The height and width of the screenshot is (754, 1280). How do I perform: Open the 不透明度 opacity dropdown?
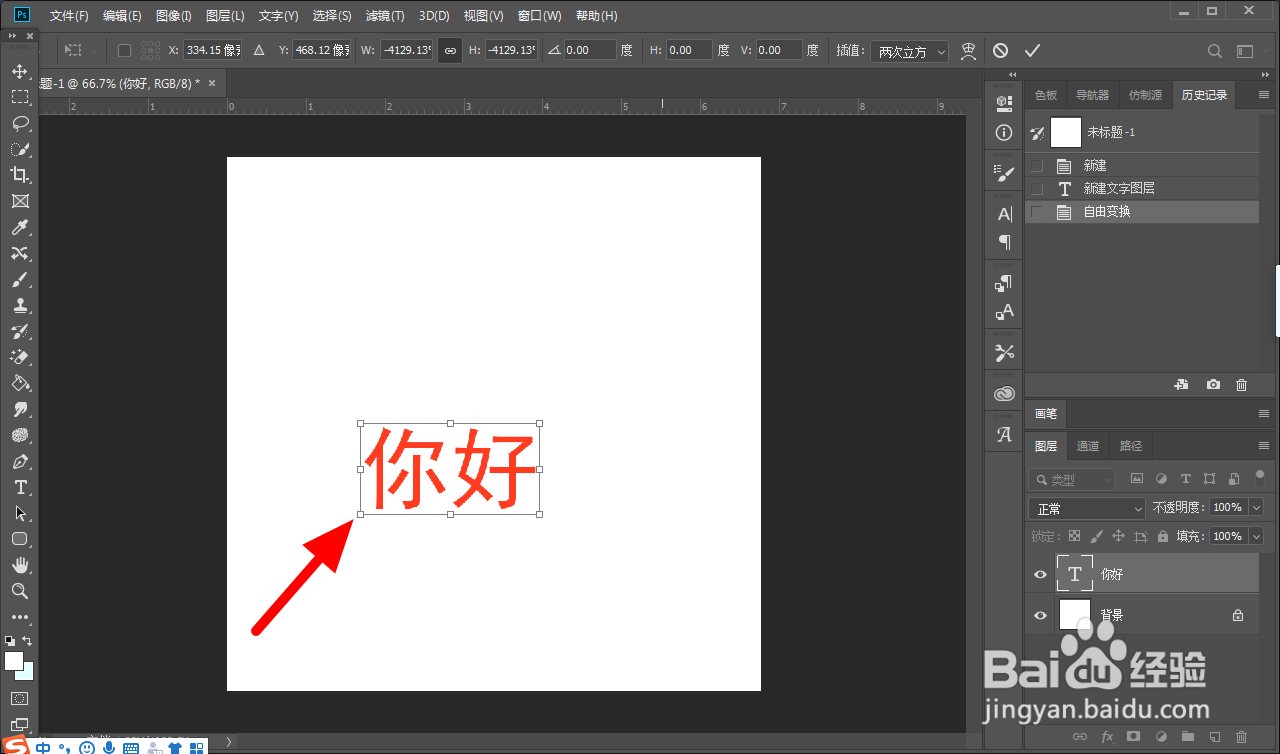[x=1256, y=507]
